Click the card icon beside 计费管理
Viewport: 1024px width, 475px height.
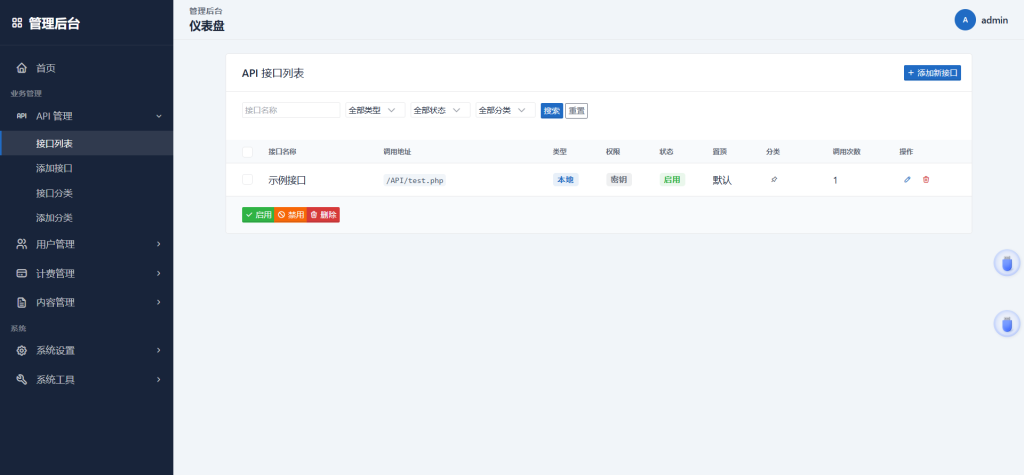[x=22, y=274]
